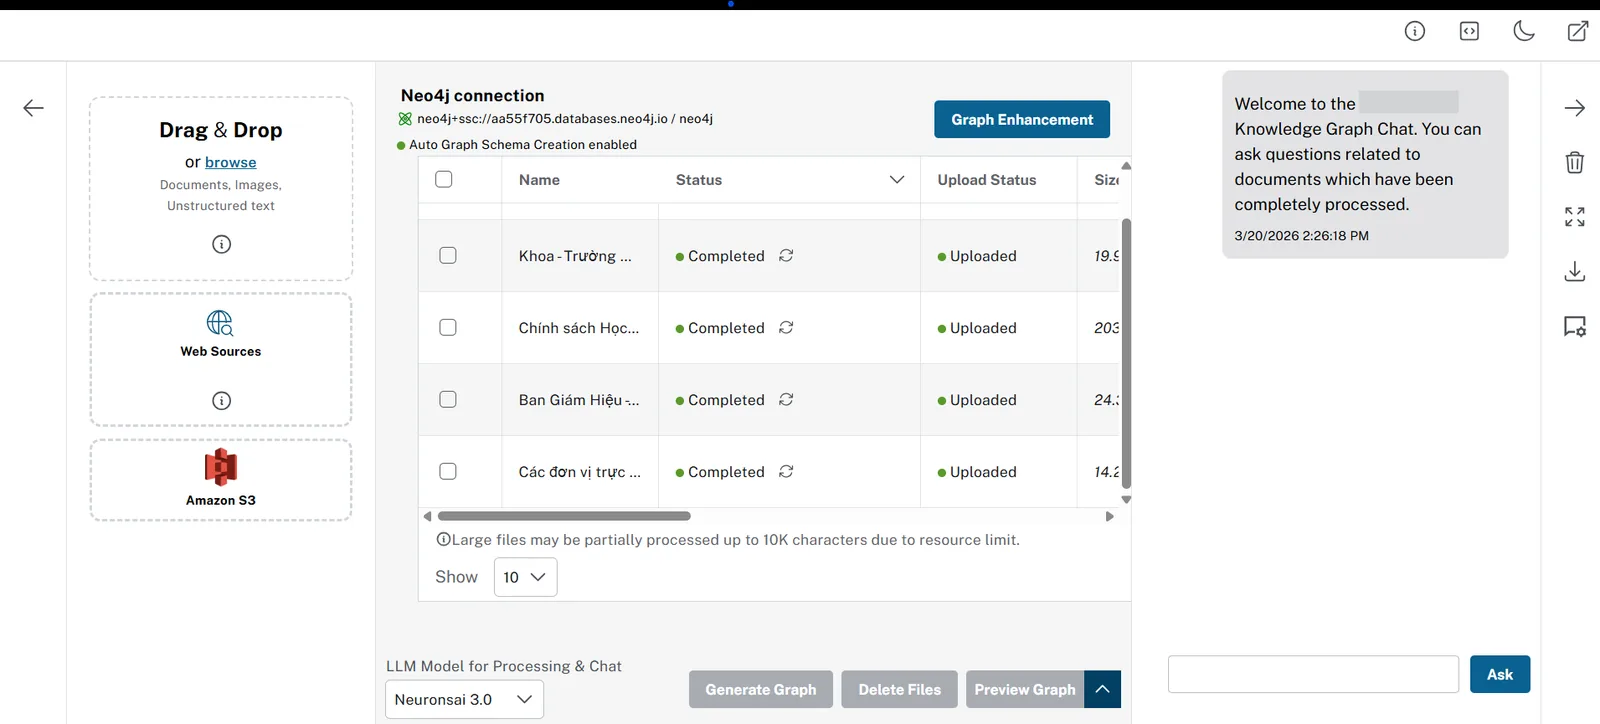Image resolution: width=1600 pixels, height=724 pixels.
Task: Follow the browse link to upload files
Action: [x=231, y=162]
